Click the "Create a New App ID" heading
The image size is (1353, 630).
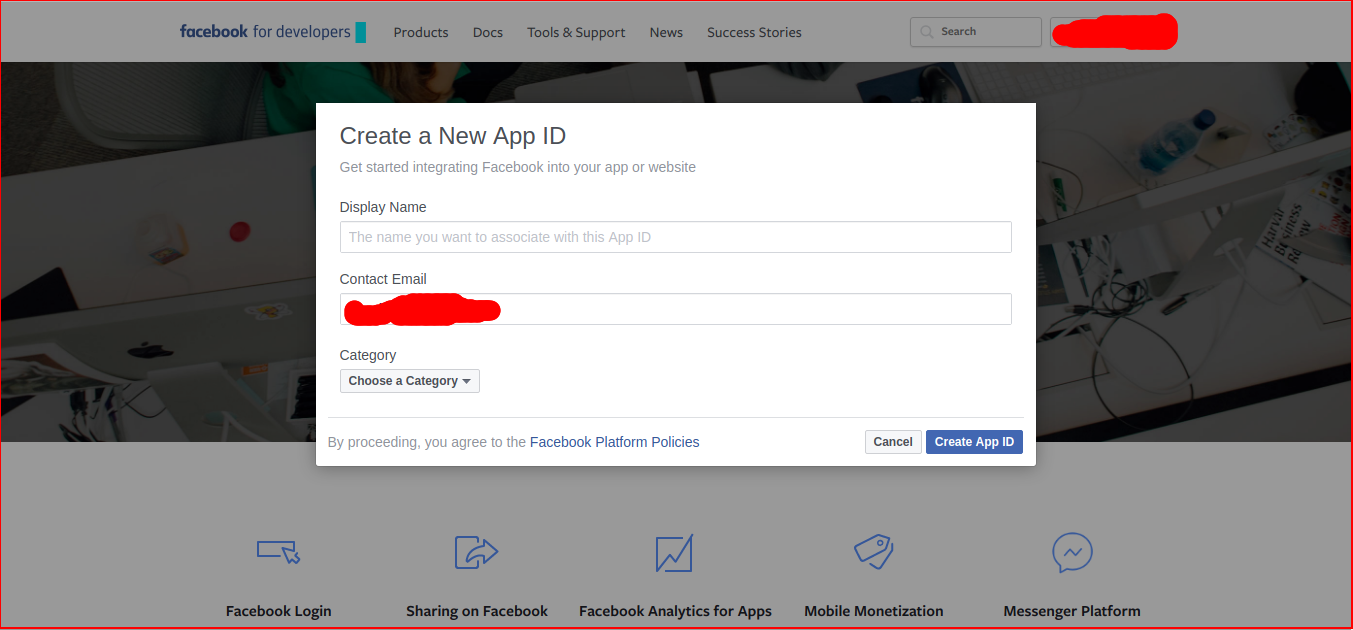pyautogui.click(x=453, y=136)
